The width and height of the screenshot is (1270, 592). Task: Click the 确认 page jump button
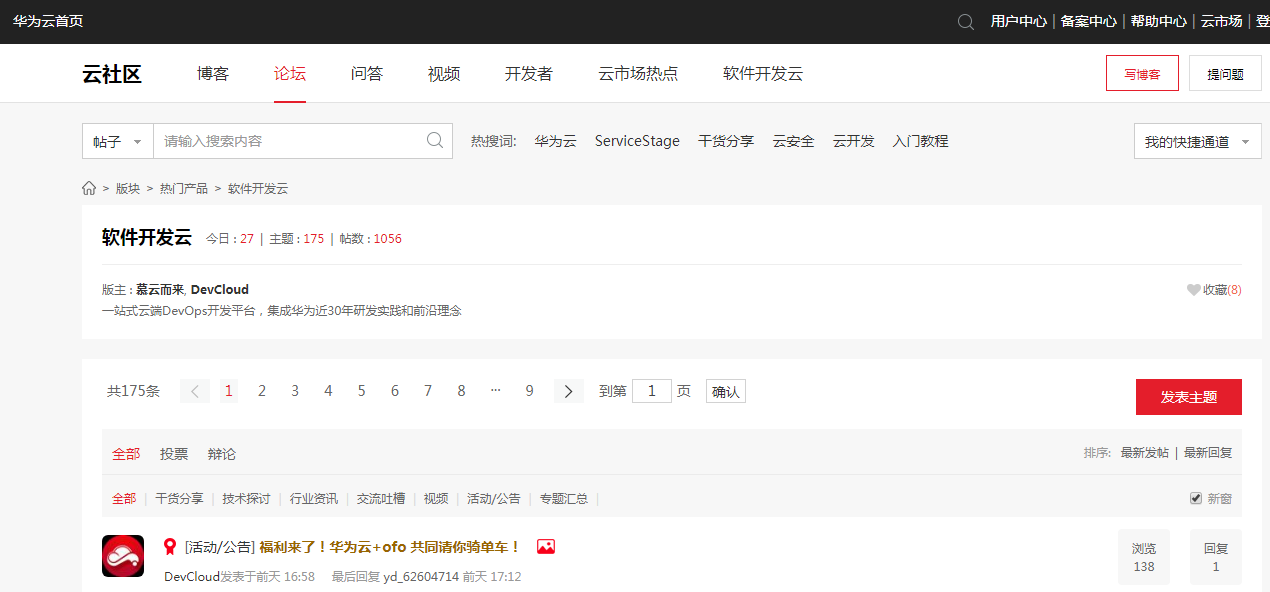tap(726, 391)
